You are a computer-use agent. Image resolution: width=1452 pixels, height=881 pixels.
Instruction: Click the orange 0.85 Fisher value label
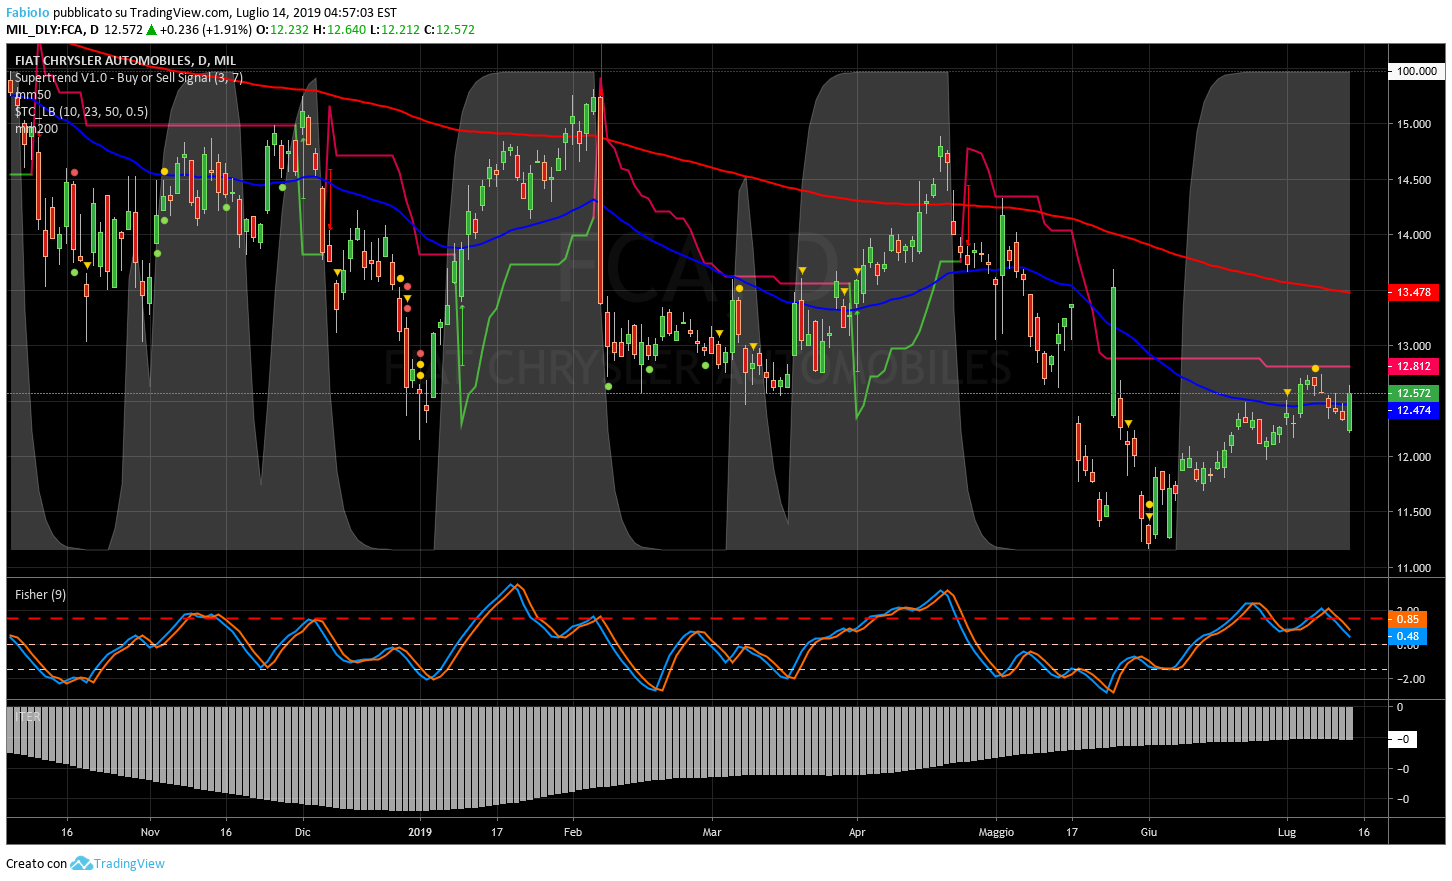1406,619
